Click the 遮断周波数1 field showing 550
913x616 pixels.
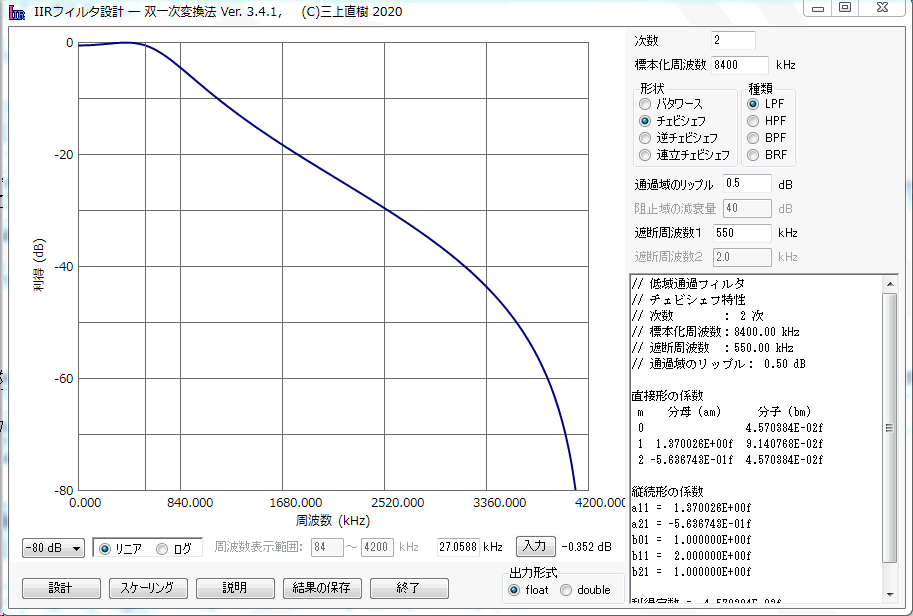click(741, 232)
